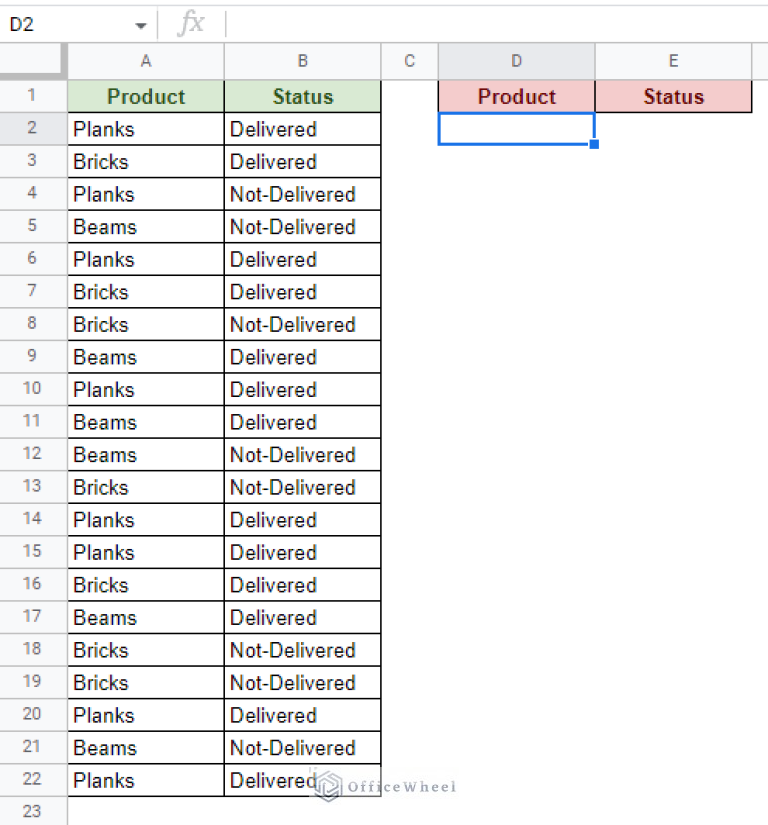Click the red Status header cell
Screen dimensions: 768x825
(x=673, y=96)
